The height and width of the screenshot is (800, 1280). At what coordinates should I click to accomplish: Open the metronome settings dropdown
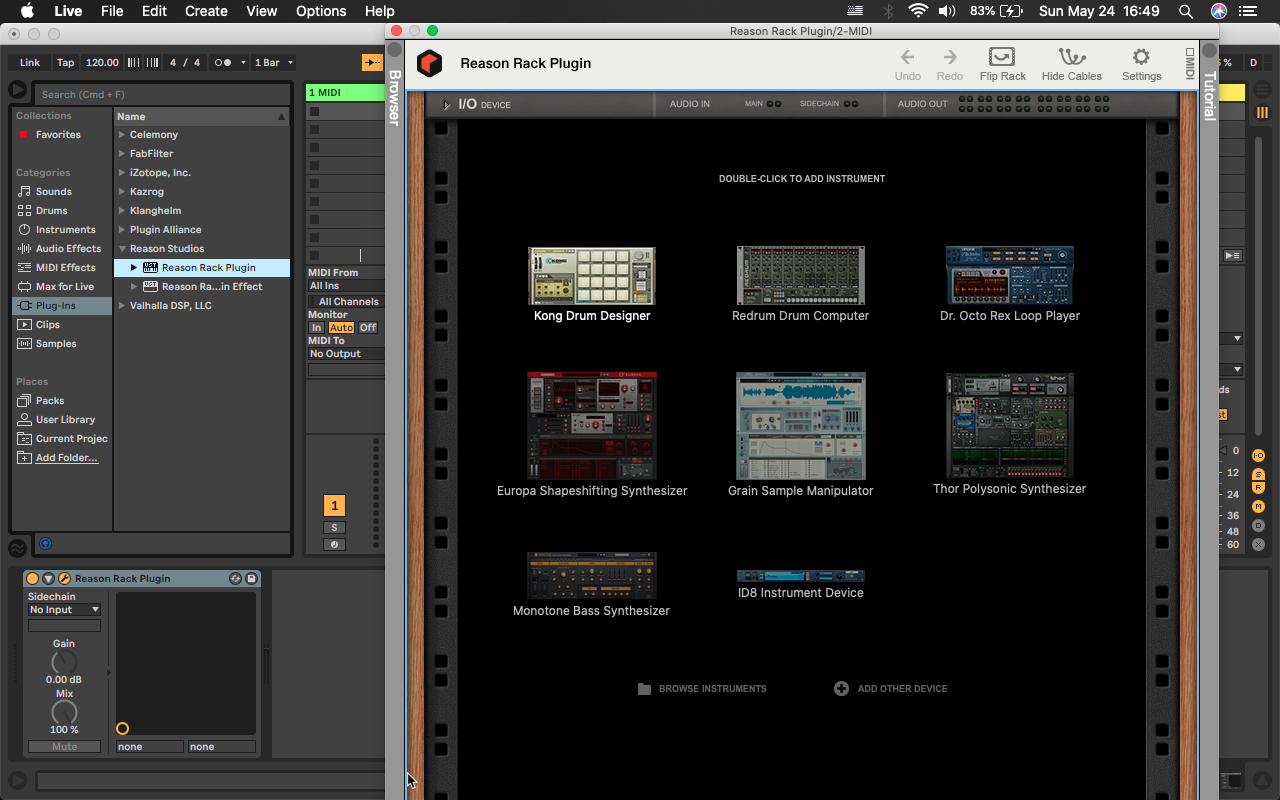[243, 62]
